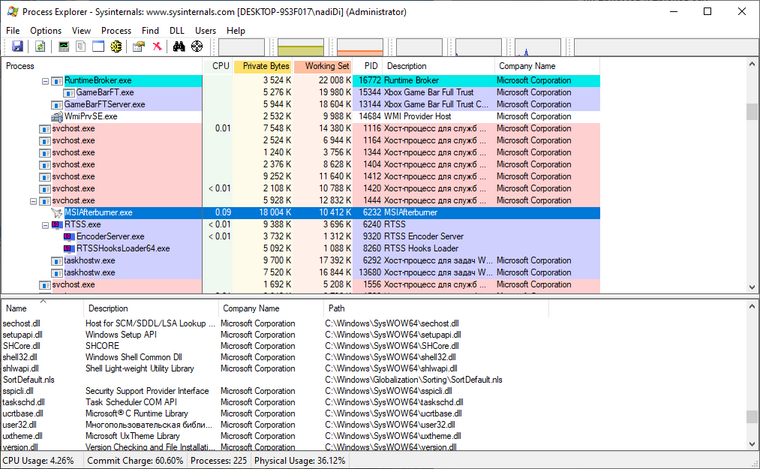
Task: Click the crosshair Find Window icon
Action: [x=197, y=47]
